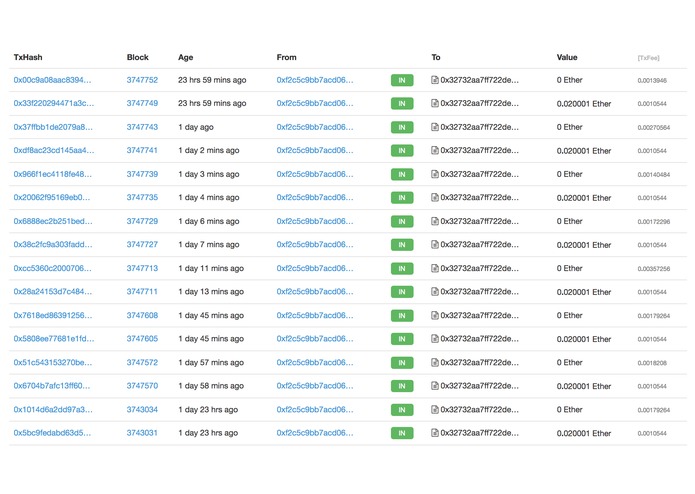The height and width of the screenshot is (494, 695).
Task: Click contract icon in block 3747729 row
Action: 435,221
